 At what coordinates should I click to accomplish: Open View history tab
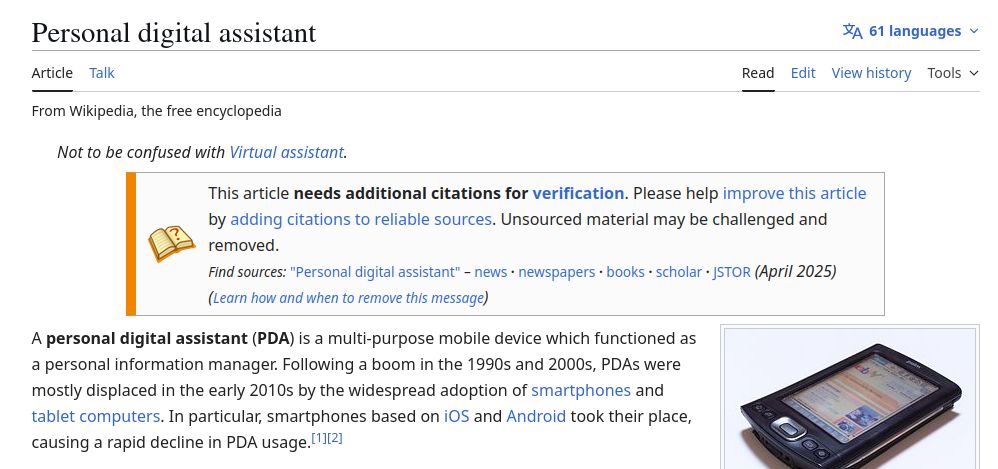pyautogui.click(x=871, y=73)
